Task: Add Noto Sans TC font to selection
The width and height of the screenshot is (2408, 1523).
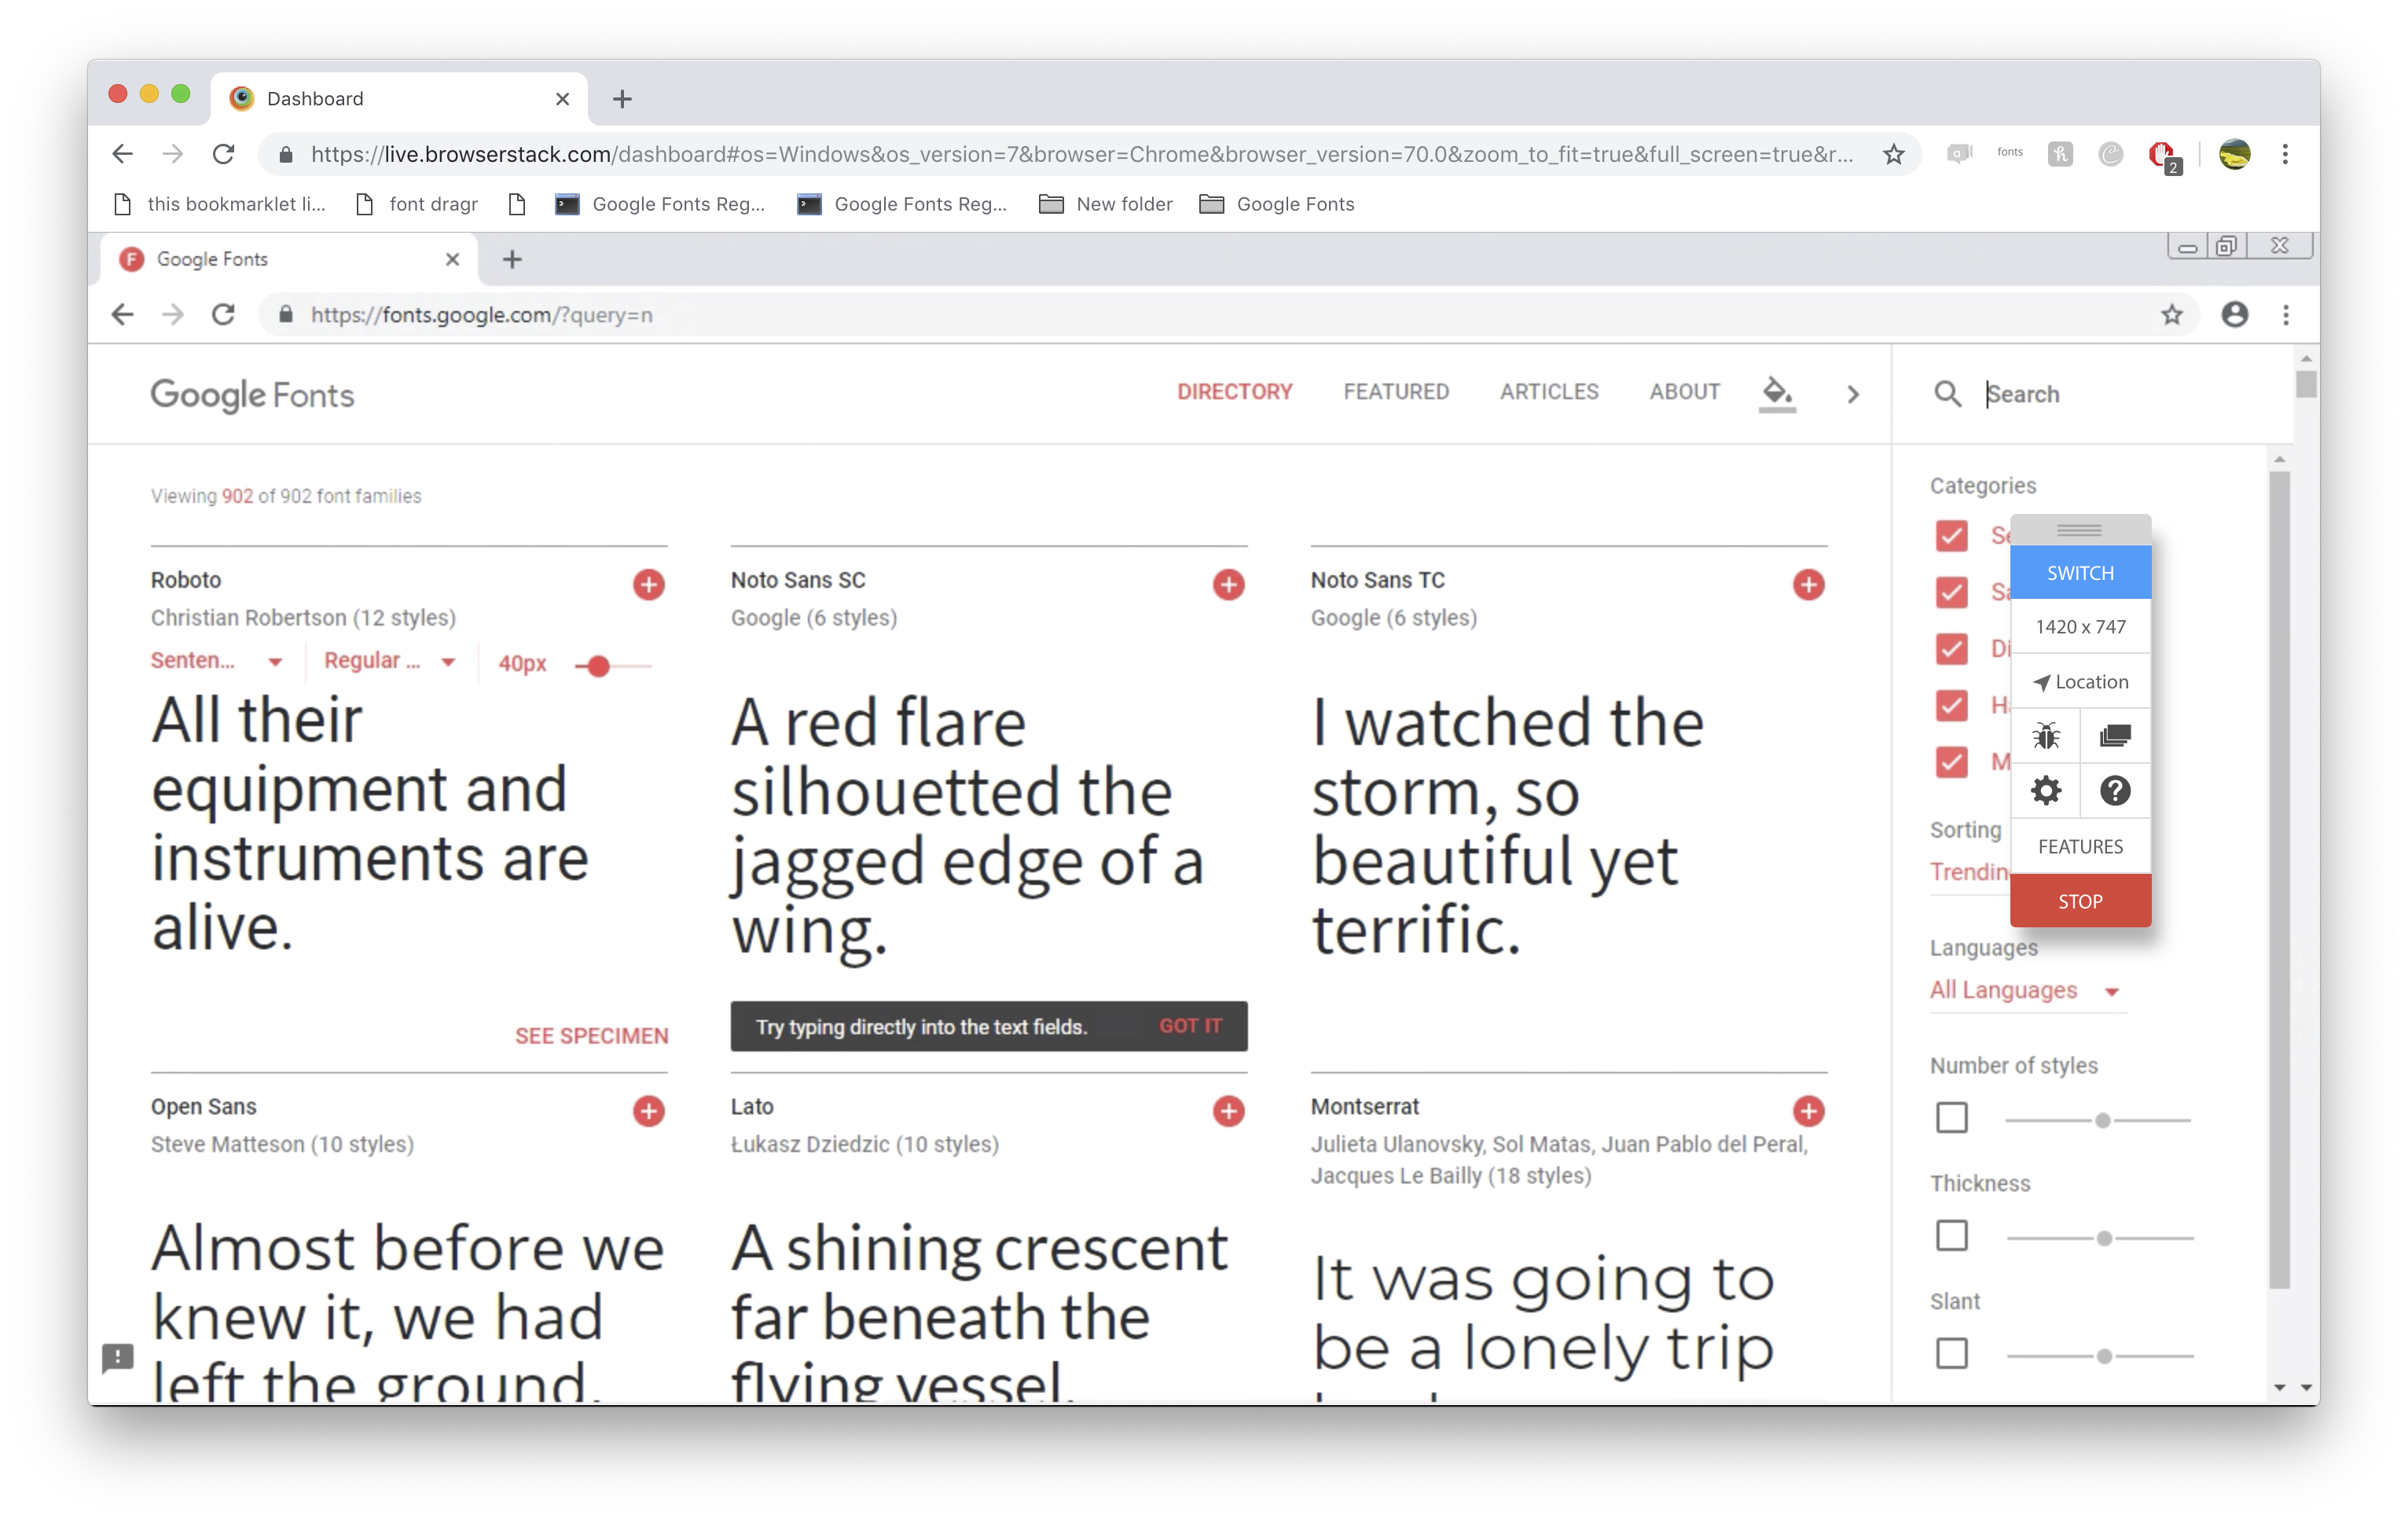Action: pyautogui.click(x=1808, y=584)
